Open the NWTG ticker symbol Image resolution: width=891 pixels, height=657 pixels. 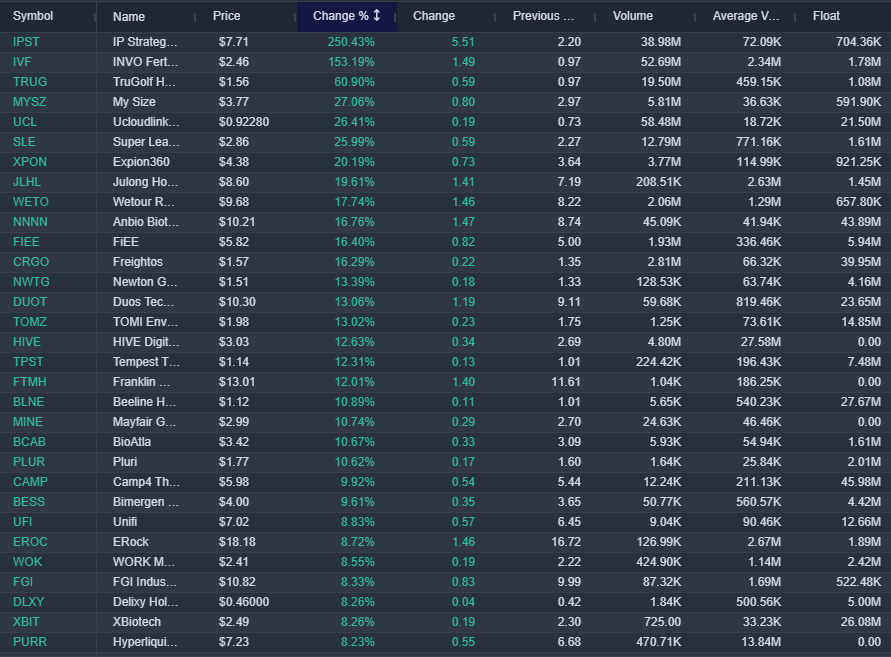click(31, 282)
